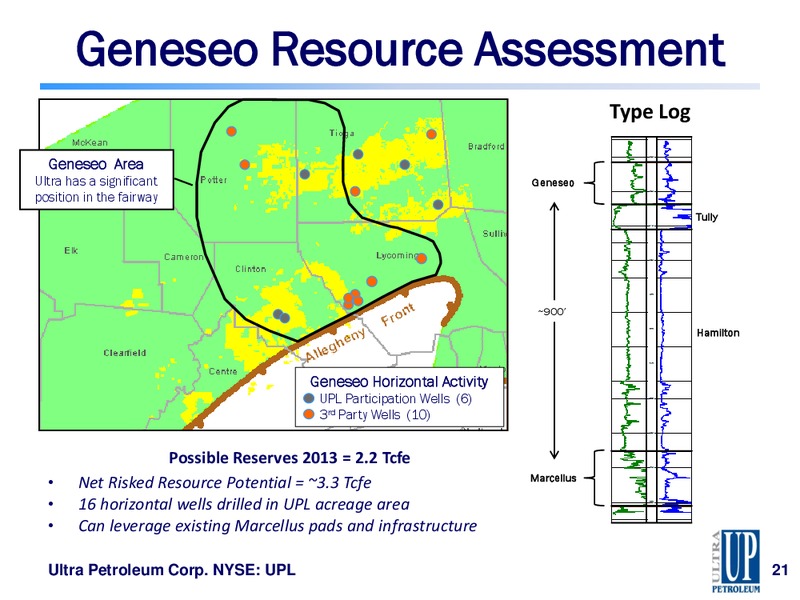Click the Marcellus formation label

click(x=553, y=478)
